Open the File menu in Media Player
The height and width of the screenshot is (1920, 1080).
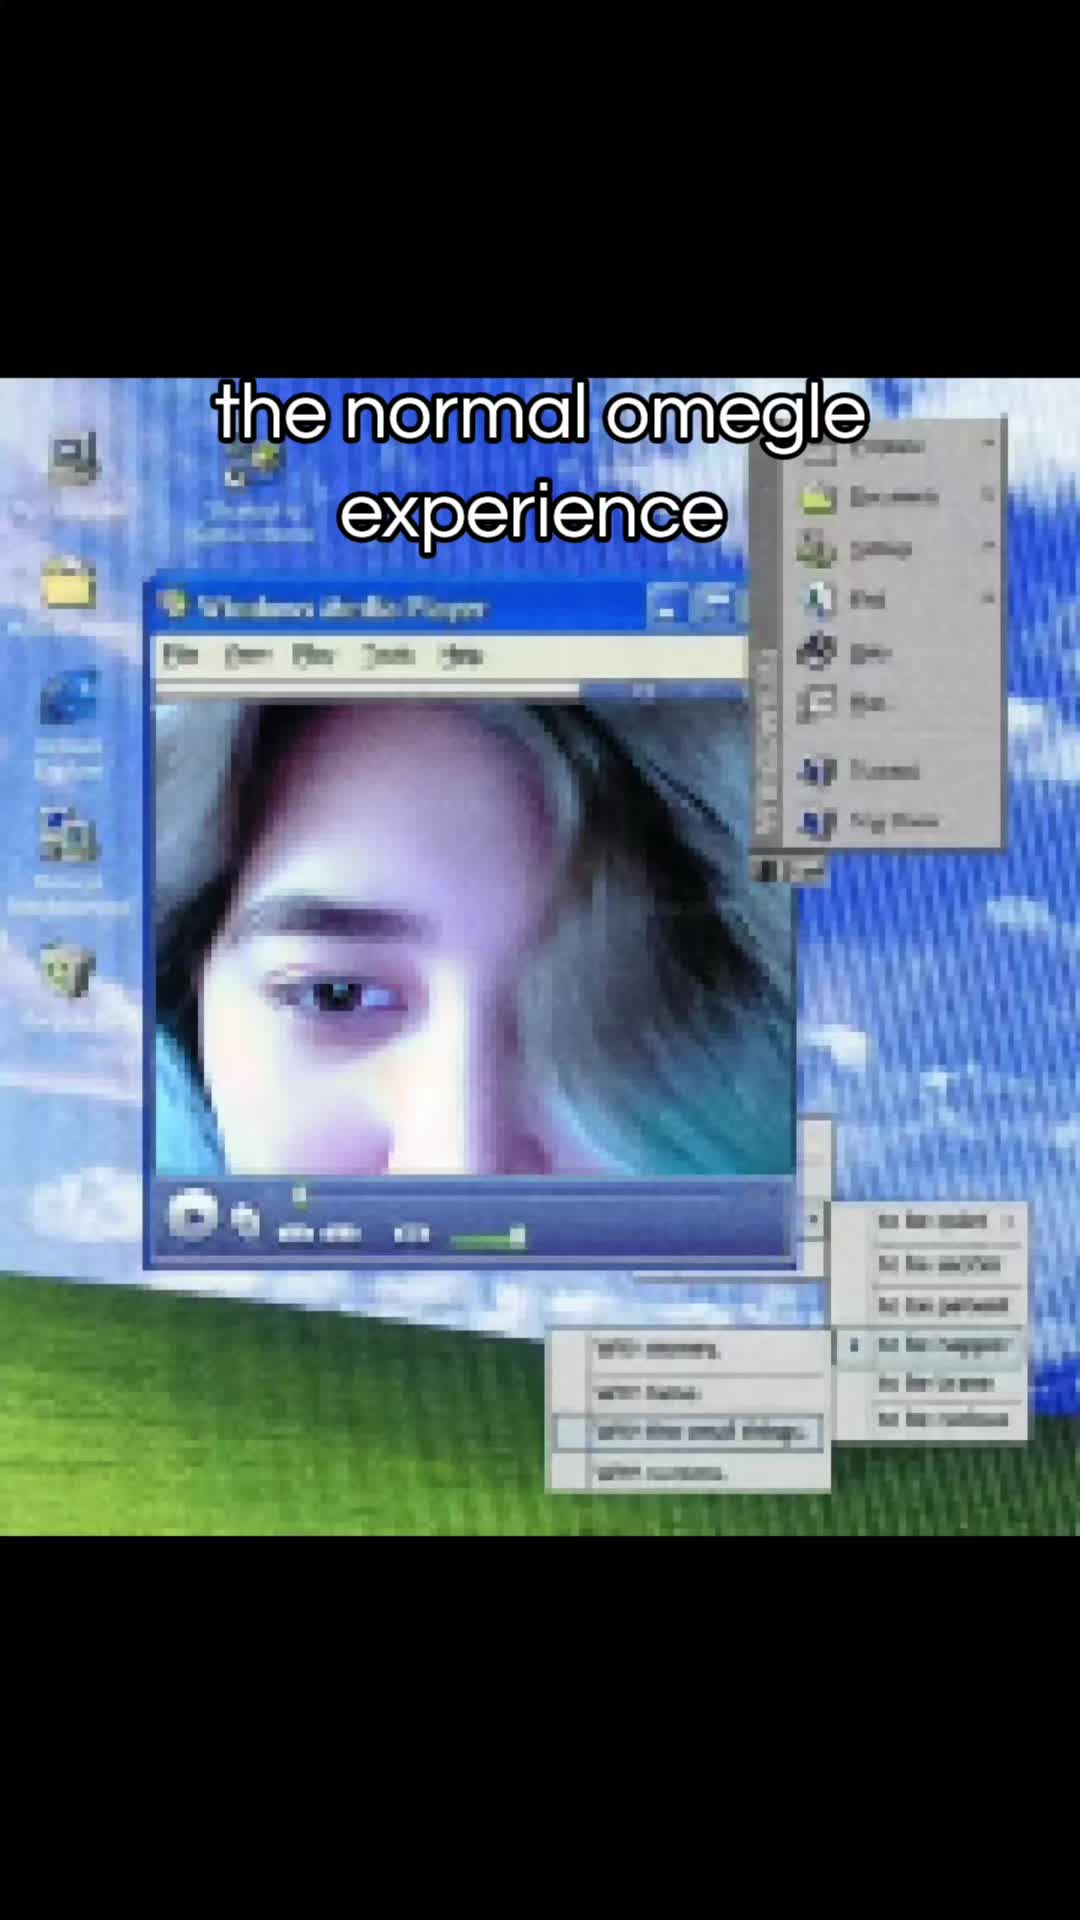coord(181,656)
